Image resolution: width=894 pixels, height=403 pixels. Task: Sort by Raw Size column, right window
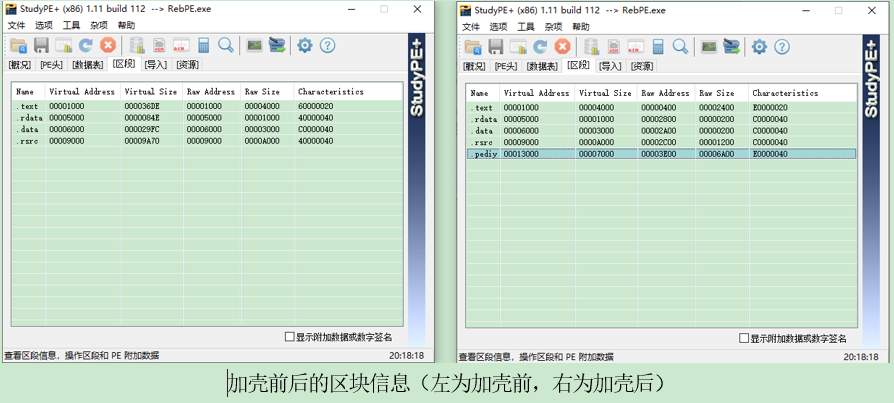pyautogui.click(x=721, y=93)
